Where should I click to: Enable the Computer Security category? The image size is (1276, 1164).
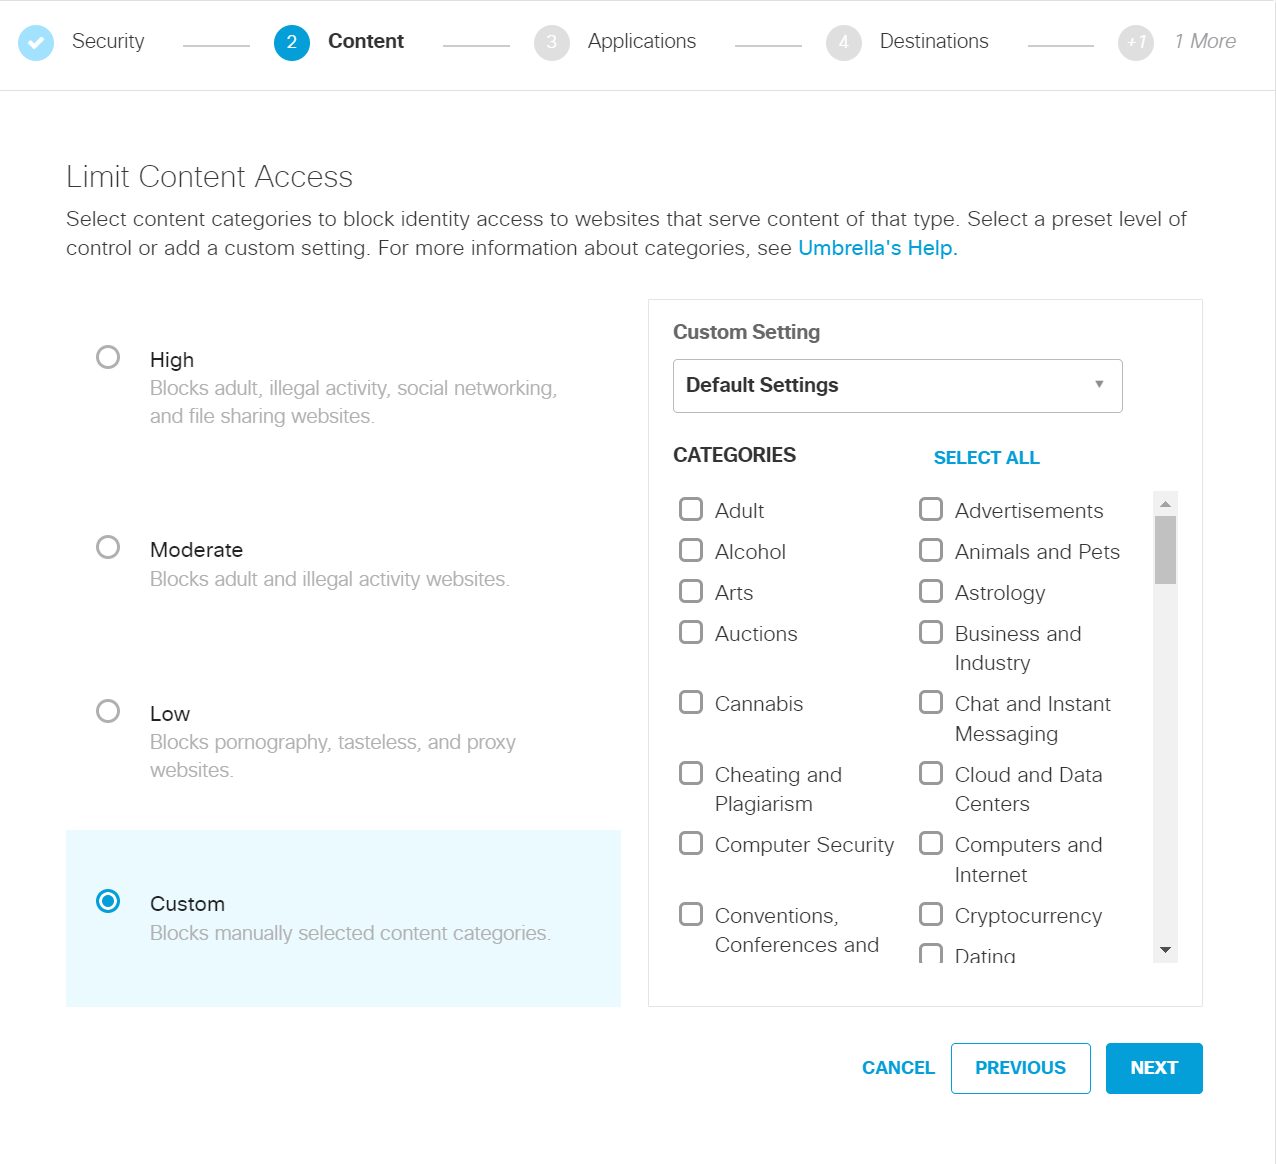(x=691, y=843)
